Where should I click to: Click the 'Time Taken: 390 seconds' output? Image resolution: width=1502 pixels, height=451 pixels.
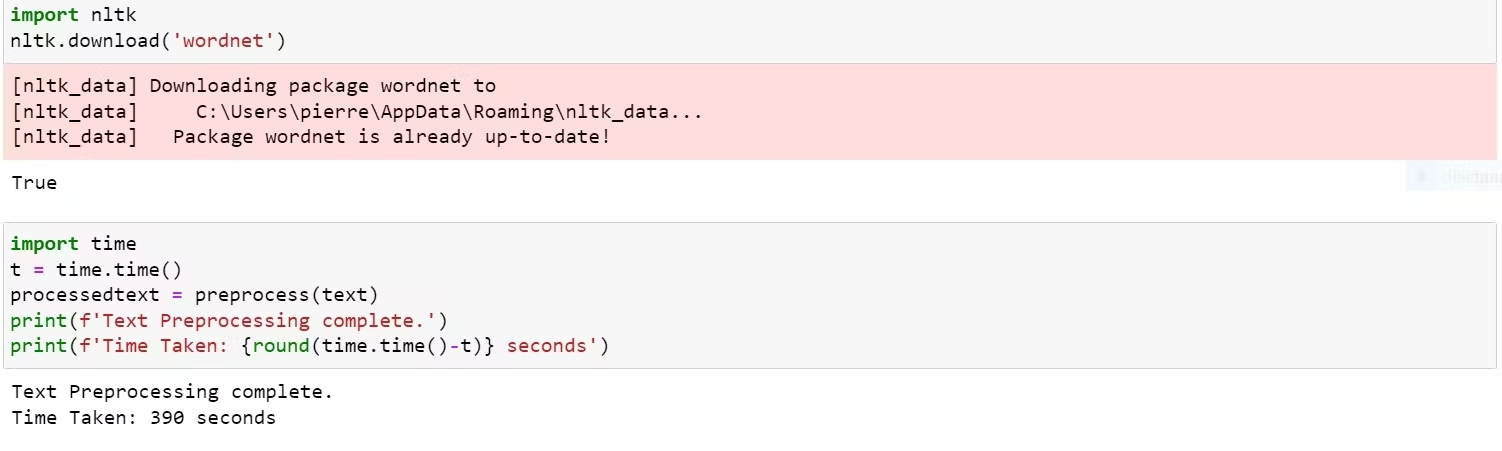click(x=143, y=418)
